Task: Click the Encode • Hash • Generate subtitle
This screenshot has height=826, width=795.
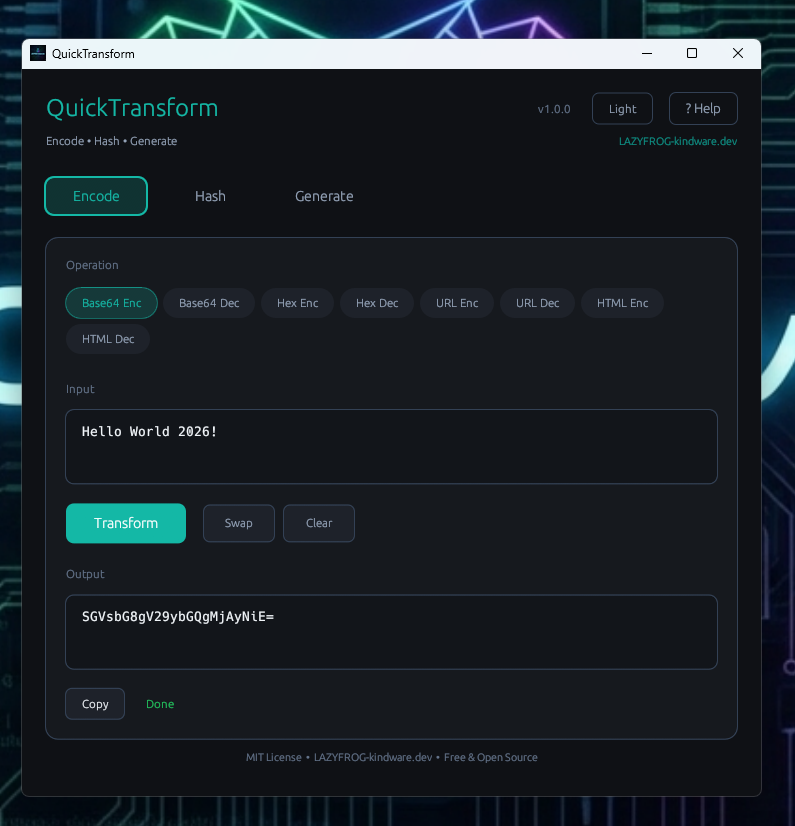Action: coord(112,141)
